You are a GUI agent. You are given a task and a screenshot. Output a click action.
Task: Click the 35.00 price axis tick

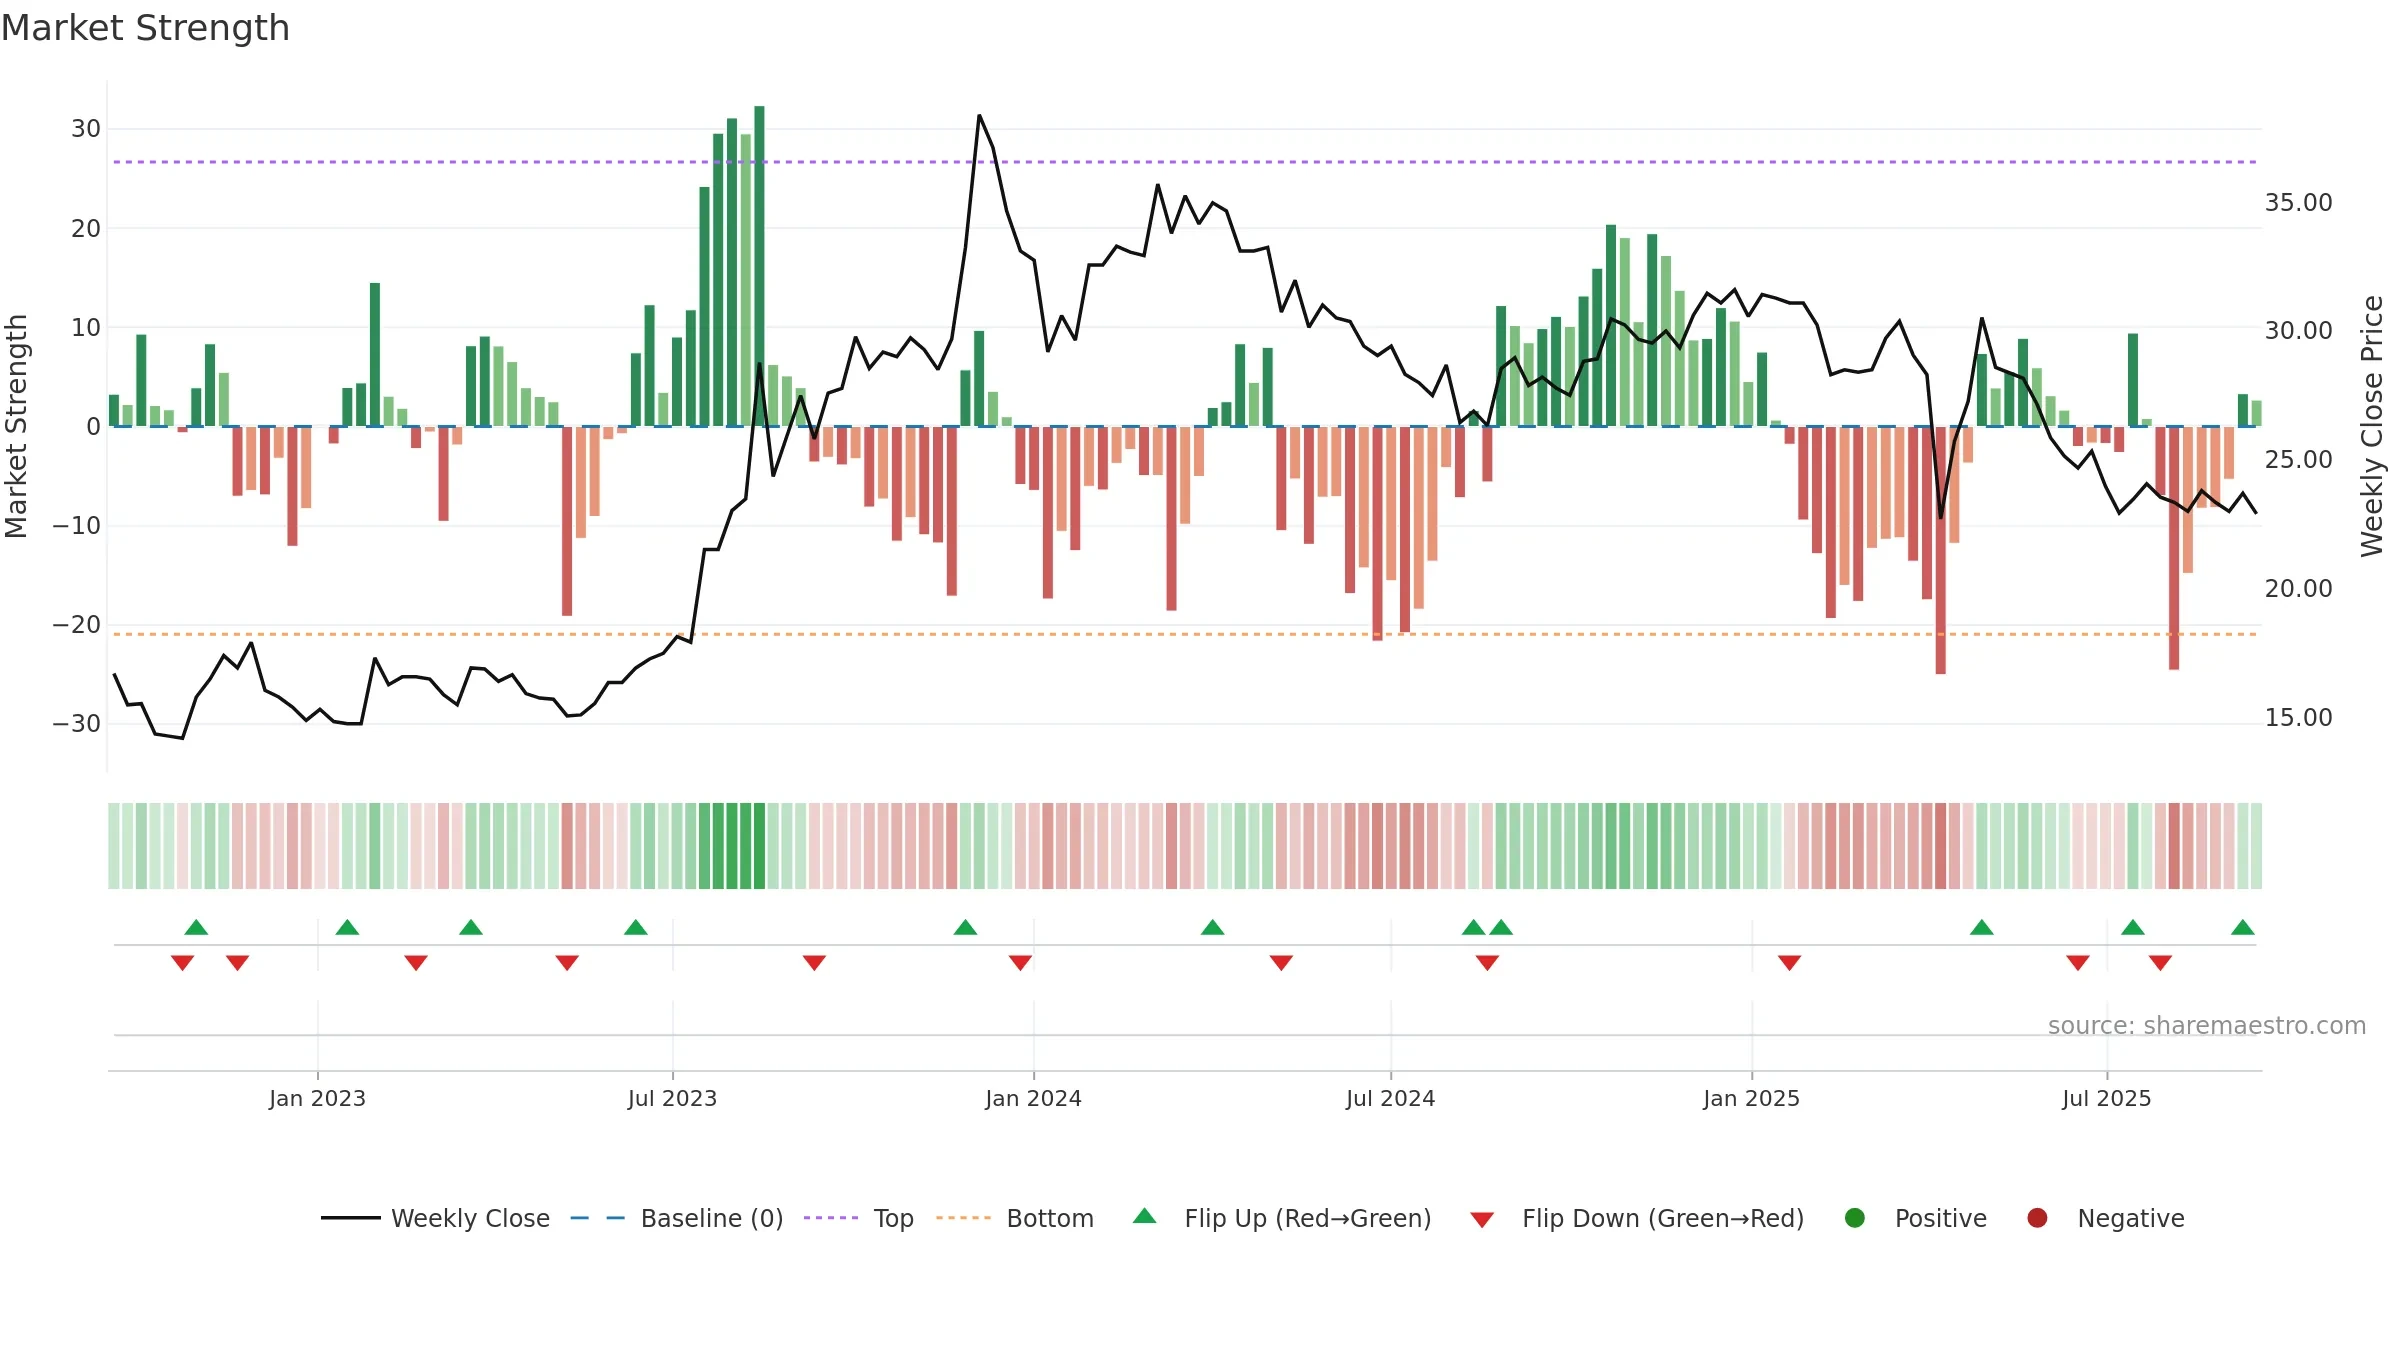(2298, 203)
